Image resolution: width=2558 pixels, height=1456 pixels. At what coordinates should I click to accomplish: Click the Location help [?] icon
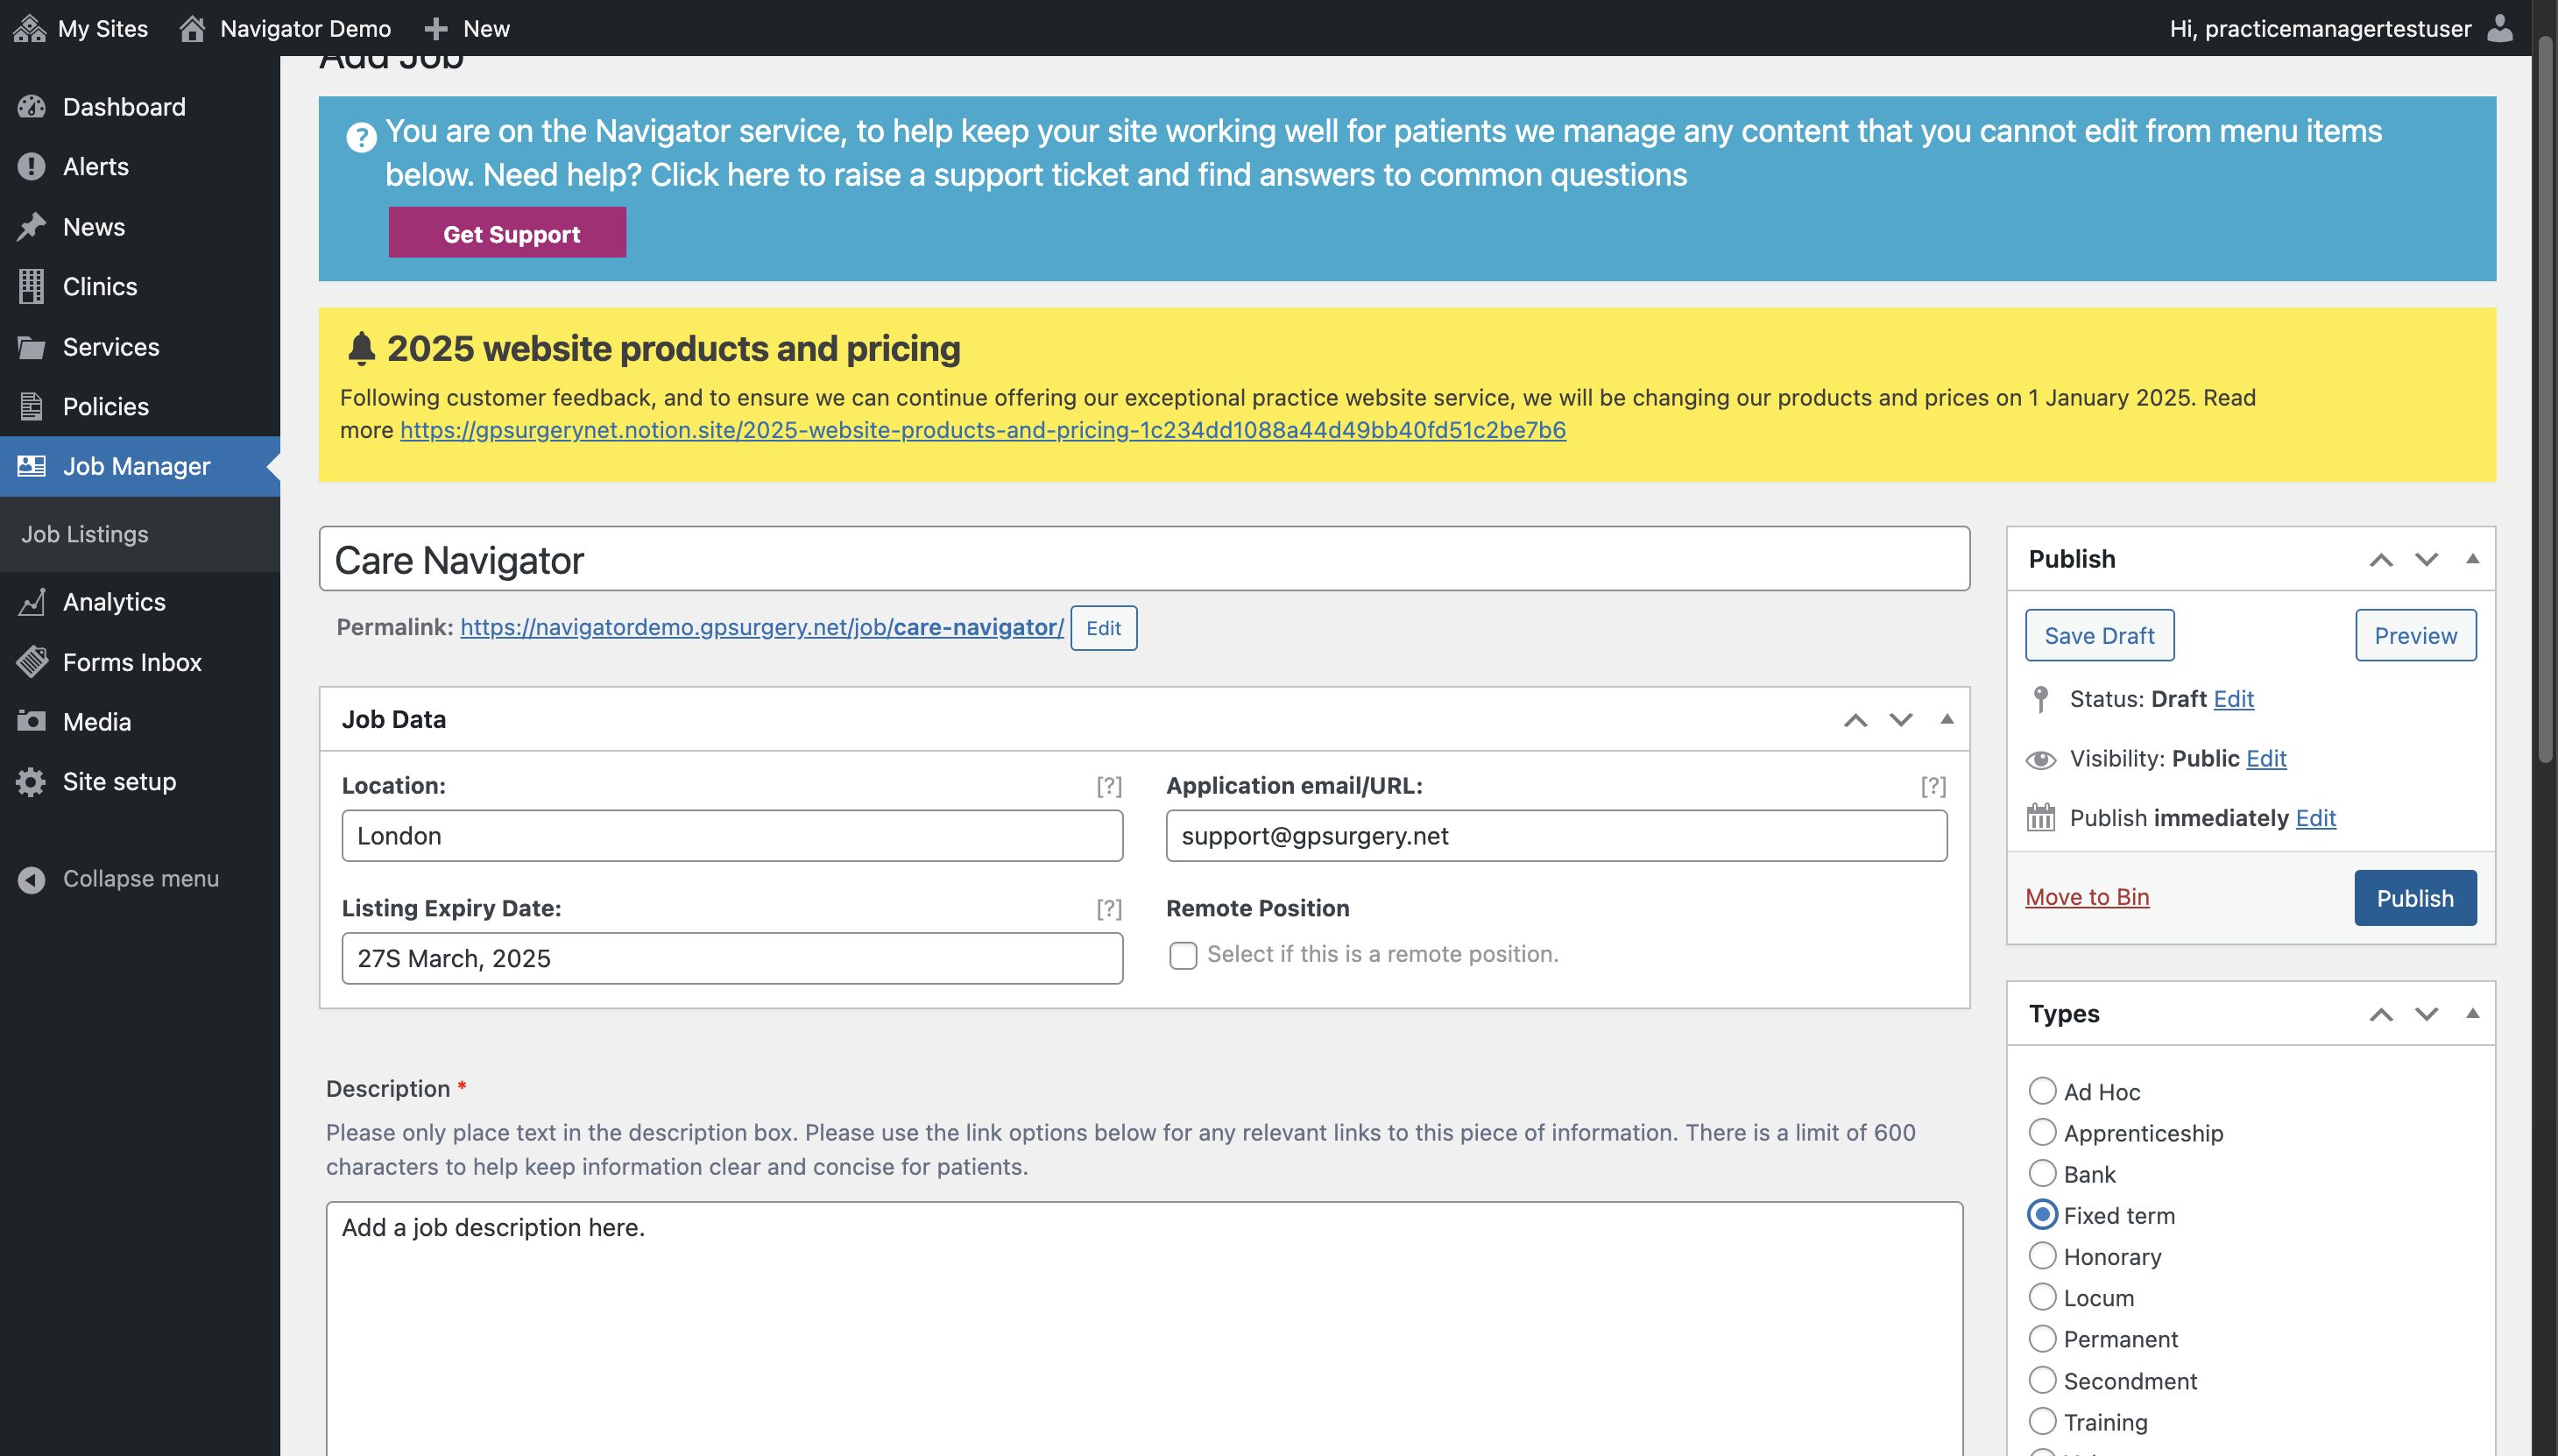1109,786
